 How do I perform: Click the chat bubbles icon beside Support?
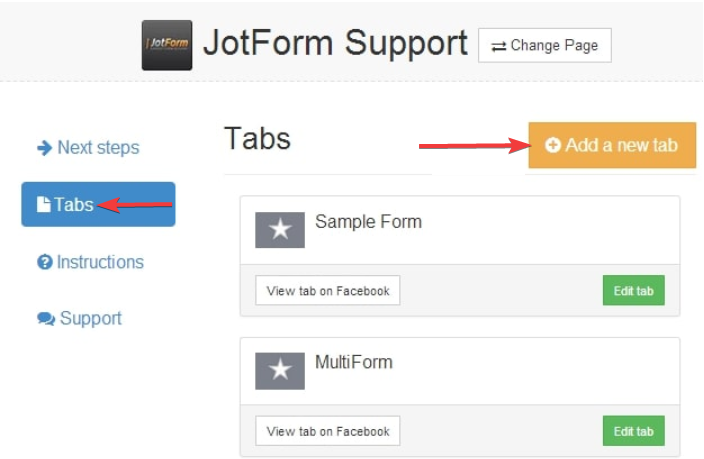[x=46, y=319]
